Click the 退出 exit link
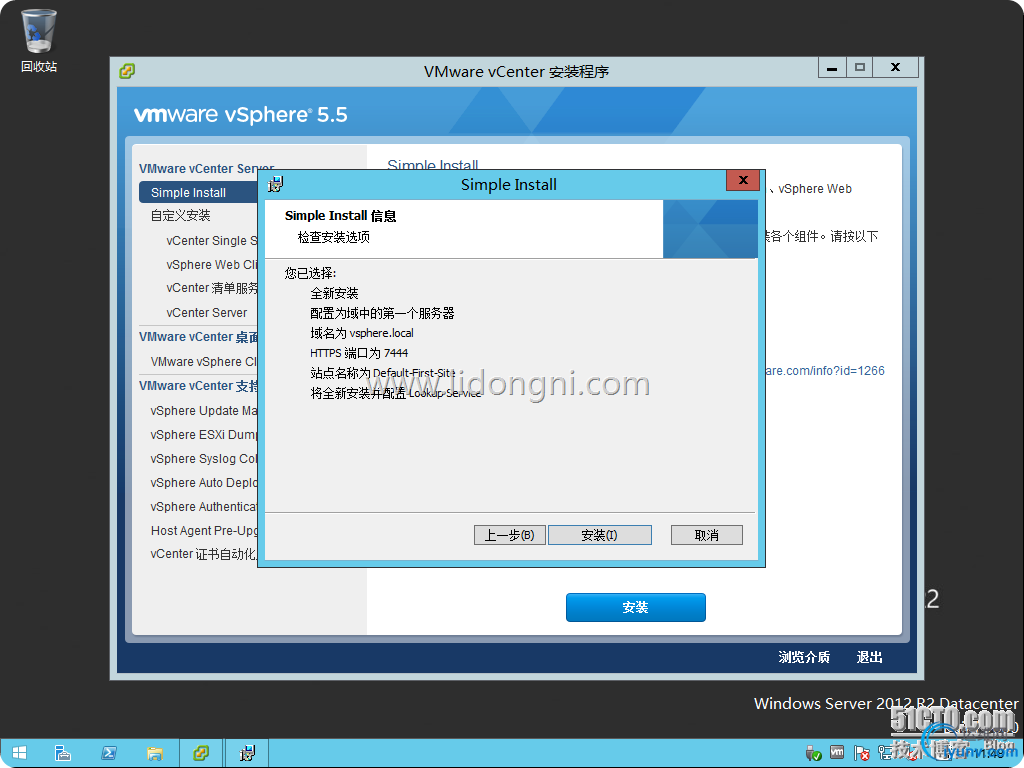The width and height of the screenshot is (1024, 768). point(869,657)
